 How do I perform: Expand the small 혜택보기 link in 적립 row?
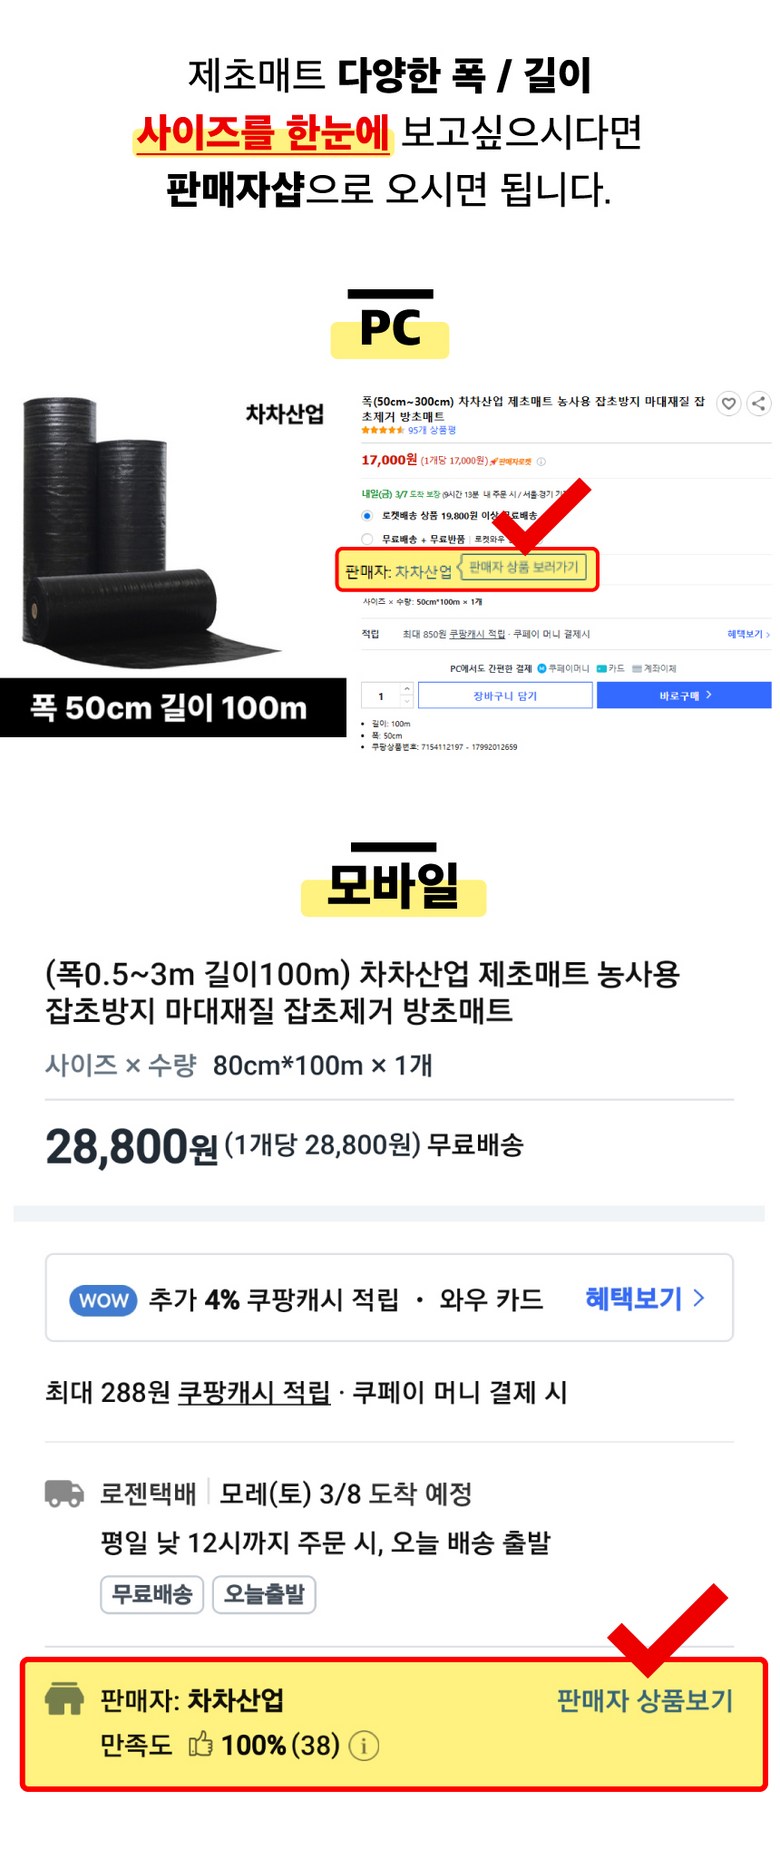coord(748,634)
